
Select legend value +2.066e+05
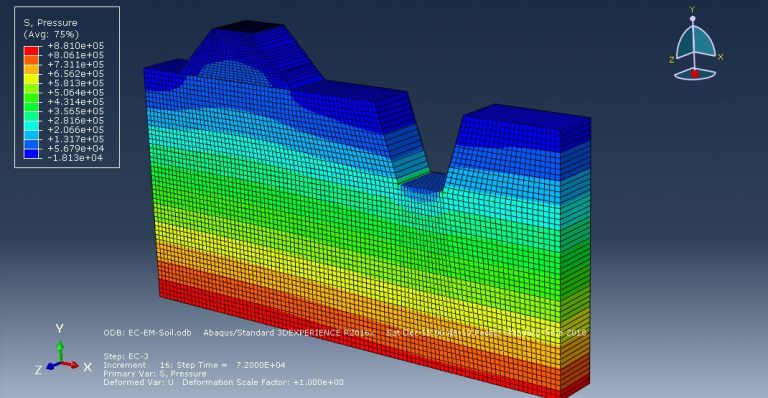tap(75, 130)
